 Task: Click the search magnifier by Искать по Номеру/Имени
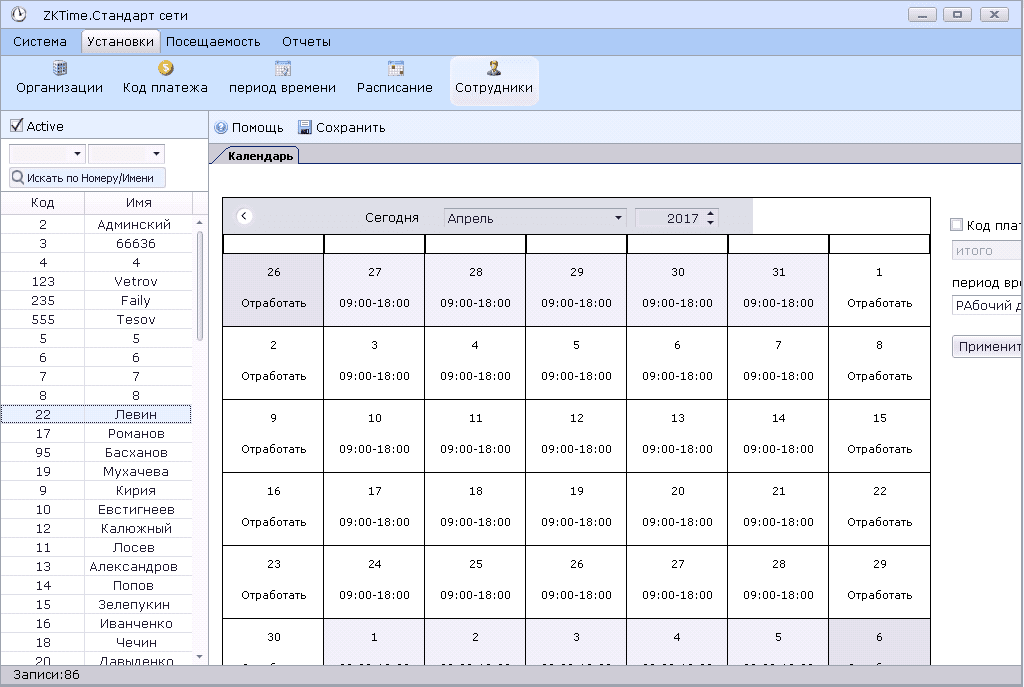[18, 178]
